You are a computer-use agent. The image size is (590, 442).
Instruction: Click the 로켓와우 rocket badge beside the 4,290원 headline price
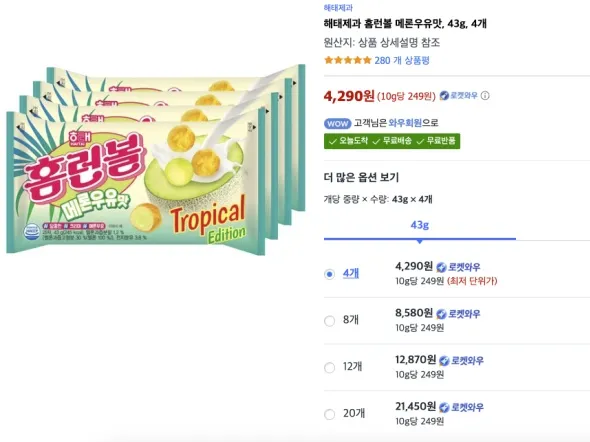click(x=458, y=96)
